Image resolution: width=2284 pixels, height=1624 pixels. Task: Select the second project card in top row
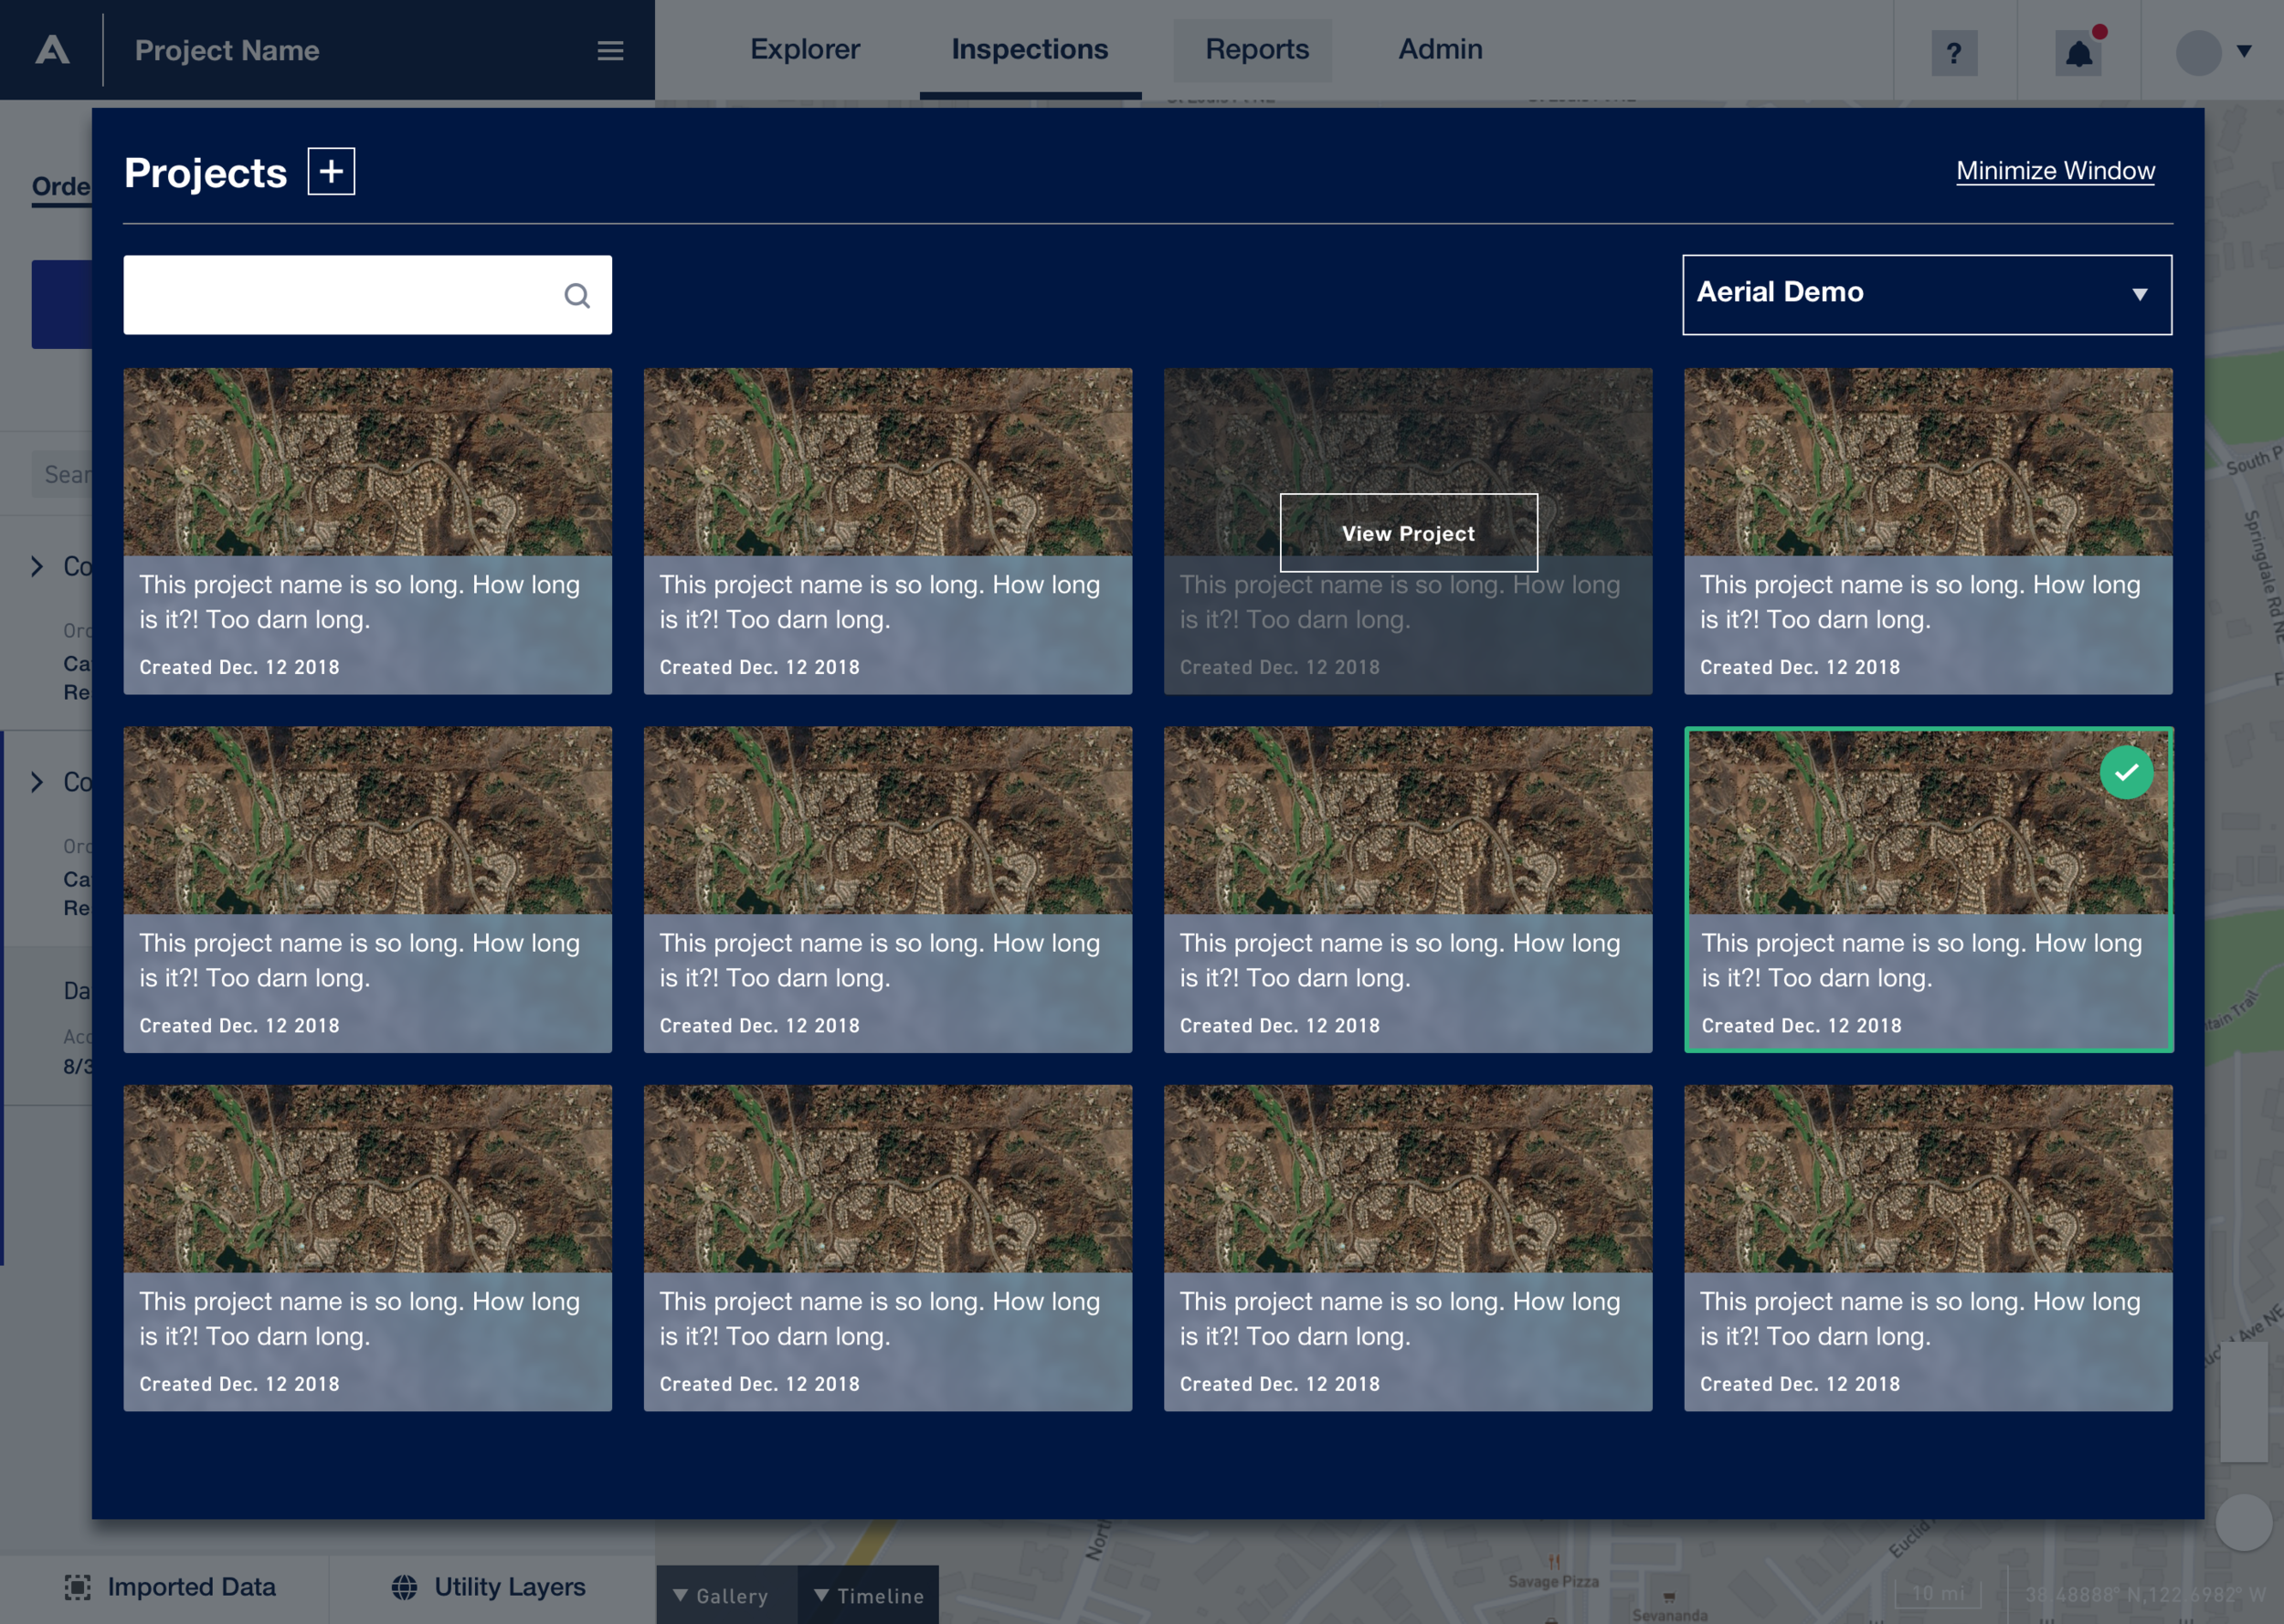click(x=888, y=531)
